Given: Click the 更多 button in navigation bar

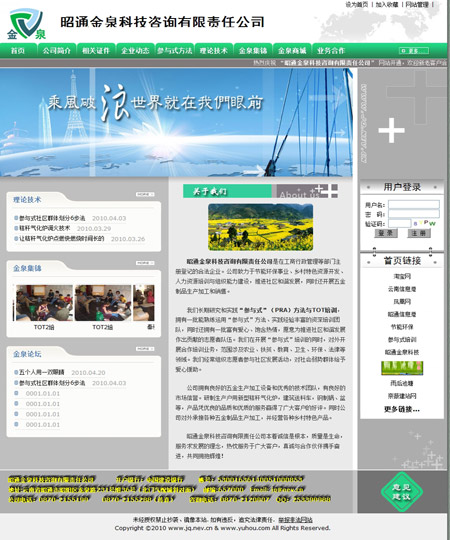Looking at the screenshot, I should click(x=414, y=51).
